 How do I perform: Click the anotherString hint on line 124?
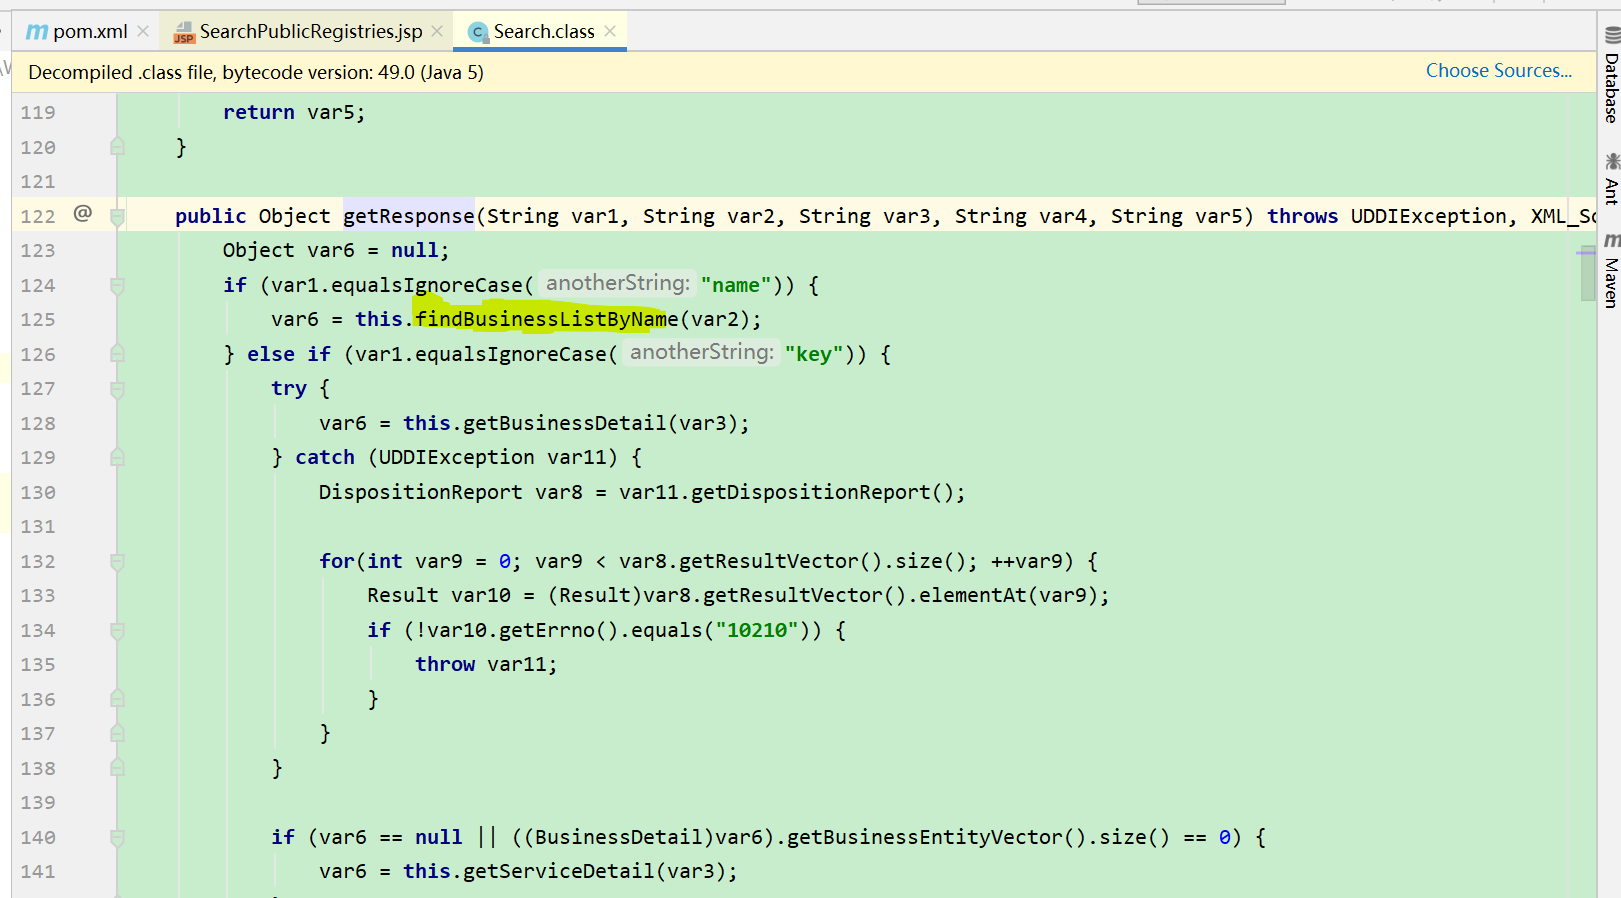pos(618,284)
